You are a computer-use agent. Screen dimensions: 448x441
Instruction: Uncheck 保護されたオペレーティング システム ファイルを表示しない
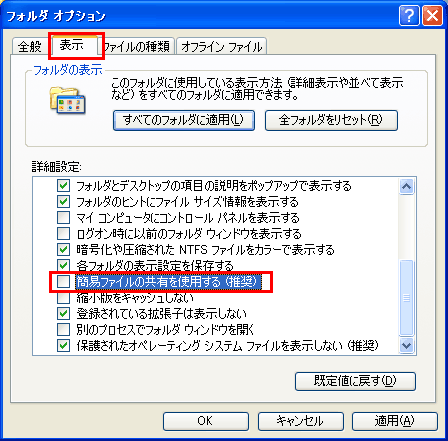coord(63,346)
